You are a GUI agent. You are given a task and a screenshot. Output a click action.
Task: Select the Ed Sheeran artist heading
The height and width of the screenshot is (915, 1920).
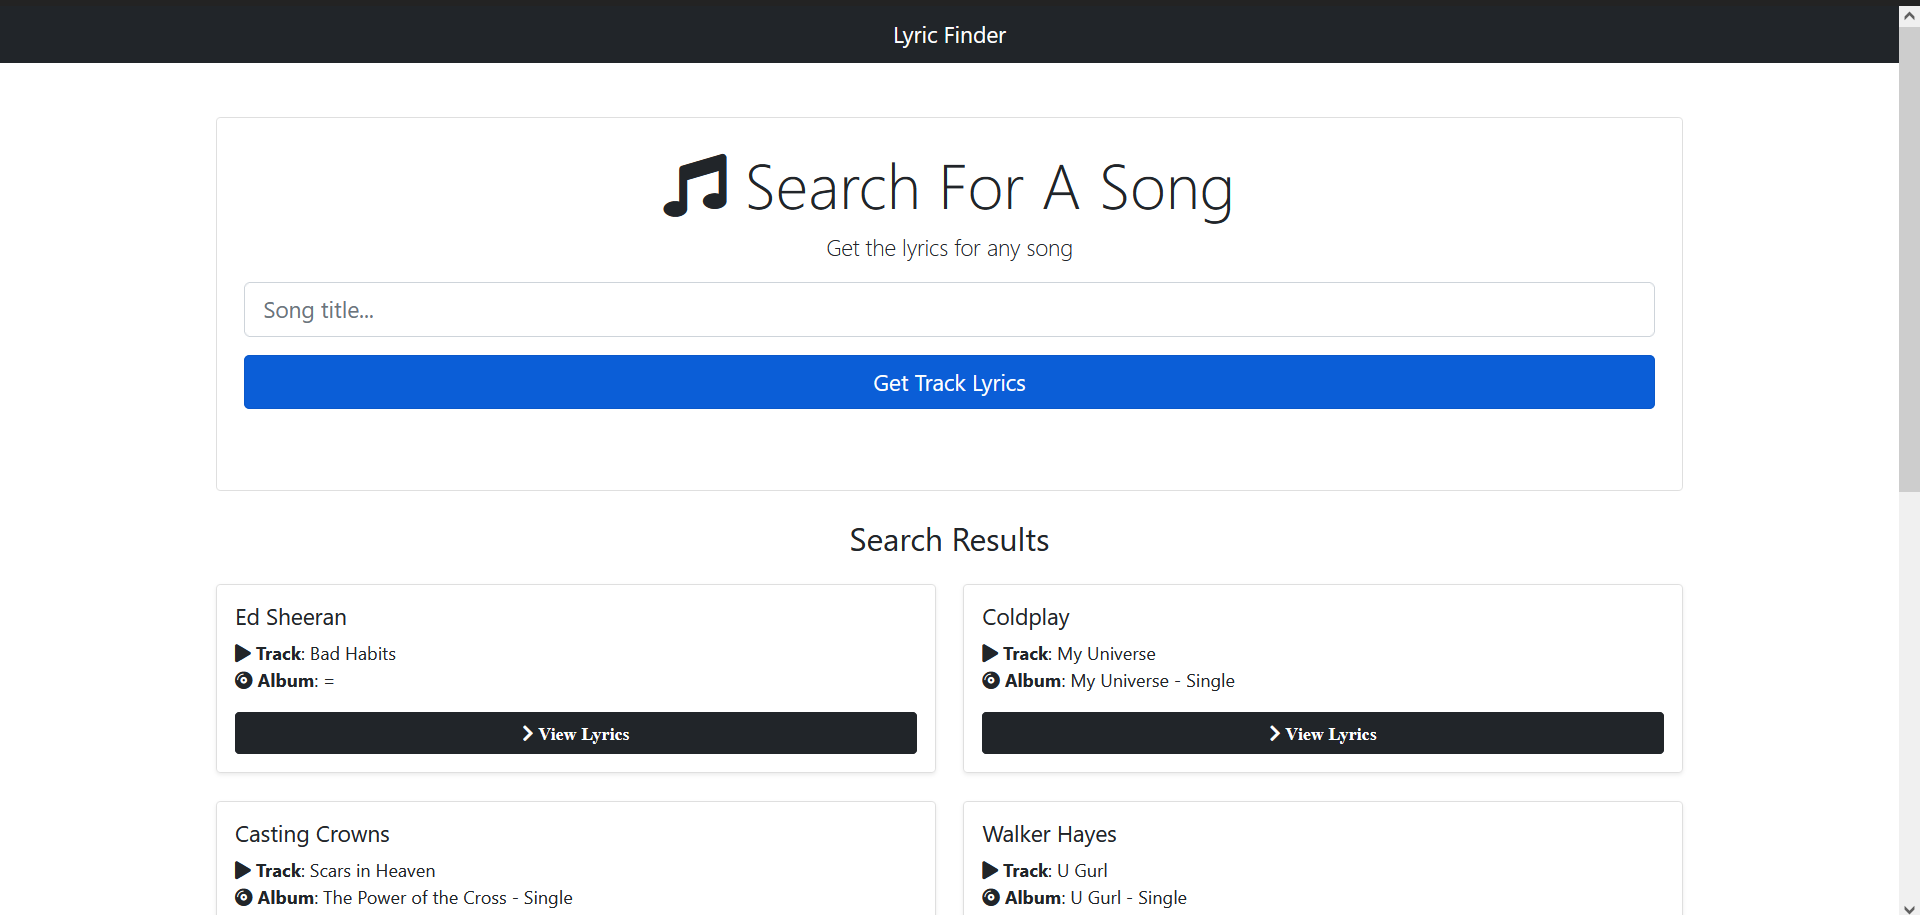click(291, 617)
